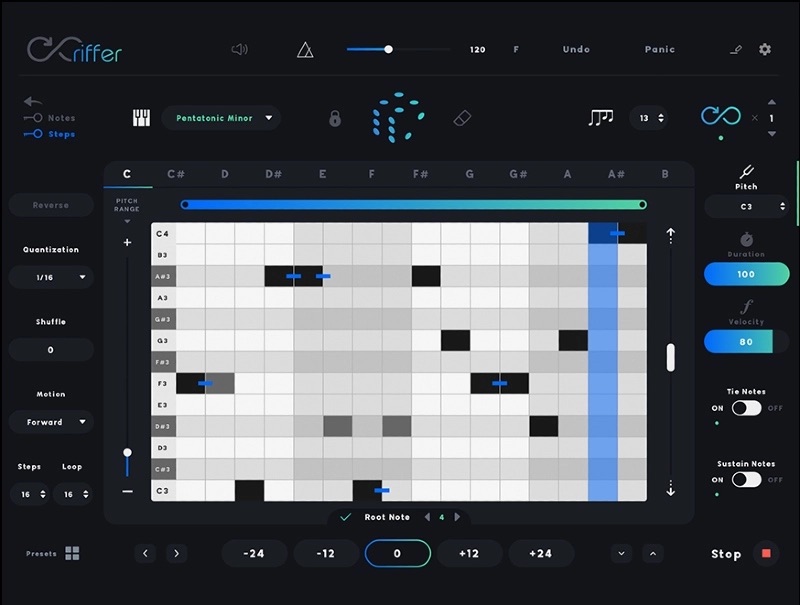The width and height of the screenshot is (800, 605).
Task: Open the Presets grid icon
Action: coord(72,553)
